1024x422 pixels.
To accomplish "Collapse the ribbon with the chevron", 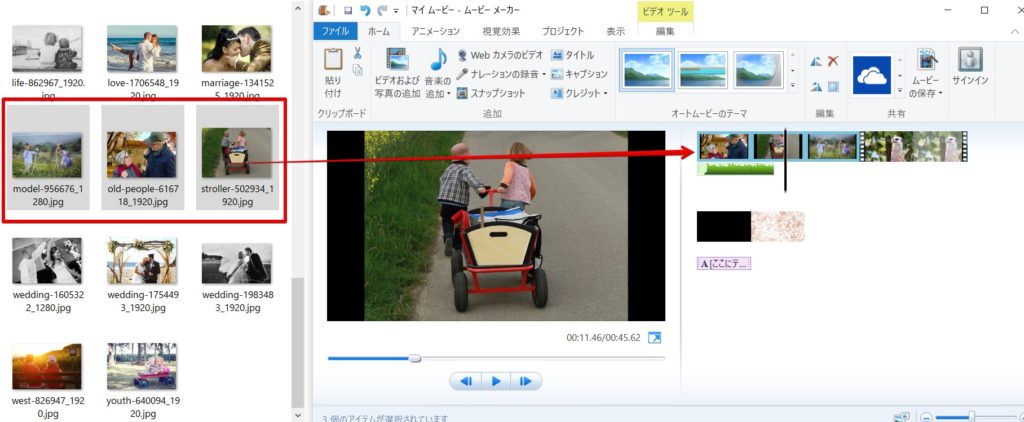I will tap(1015, 31).
